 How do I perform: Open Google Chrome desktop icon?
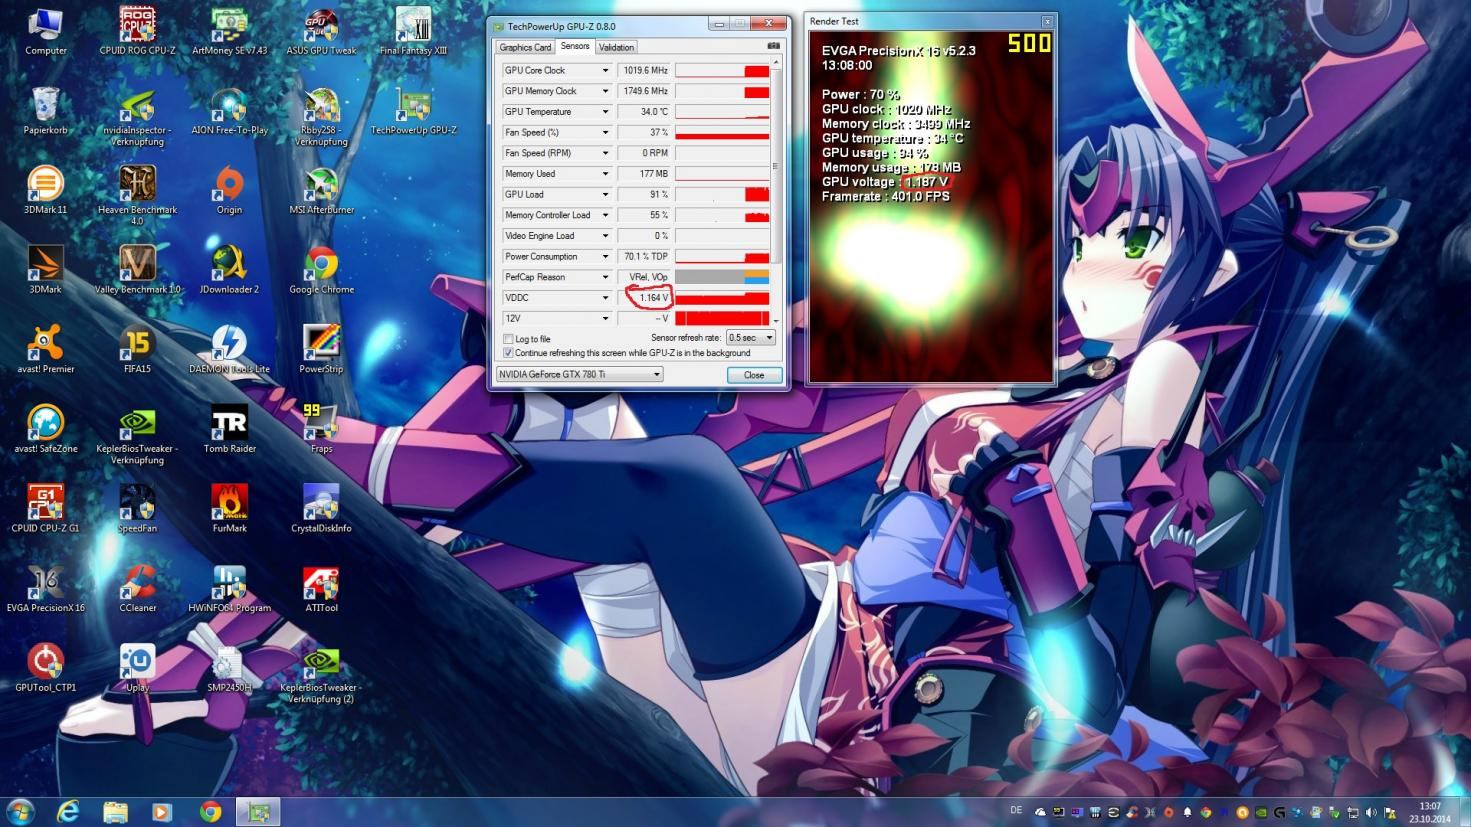coord(321,270)
